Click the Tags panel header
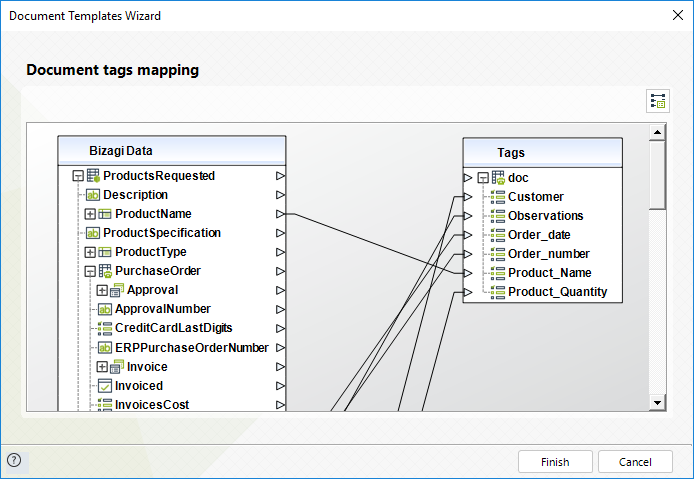The width and height of the screenshot is (694, 479). point(543,152)
